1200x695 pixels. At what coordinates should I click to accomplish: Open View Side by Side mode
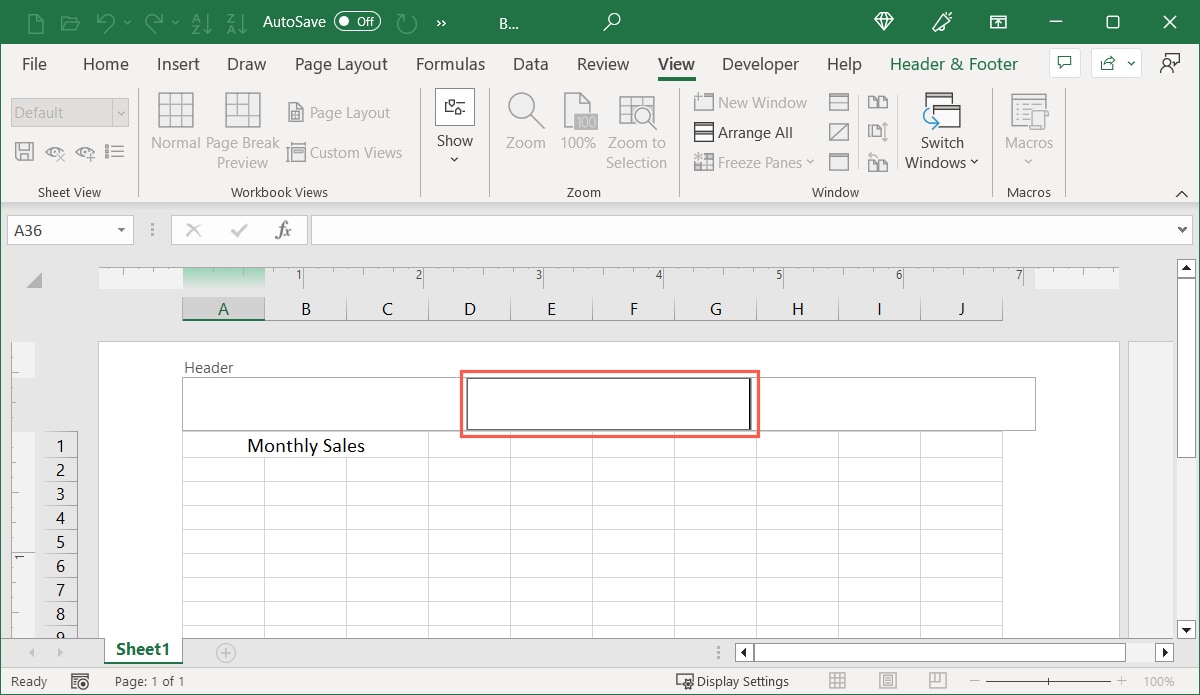[x=878, y=101]
